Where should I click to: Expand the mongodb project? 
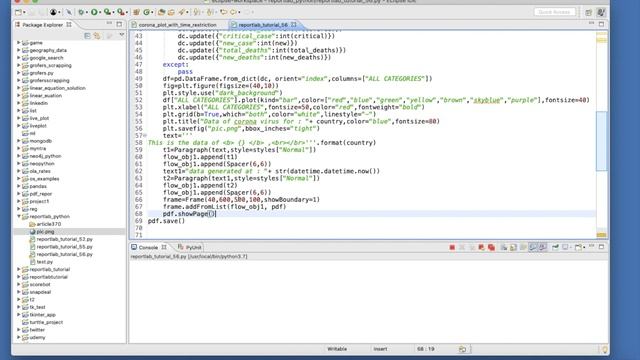click(x=18, y=141)
